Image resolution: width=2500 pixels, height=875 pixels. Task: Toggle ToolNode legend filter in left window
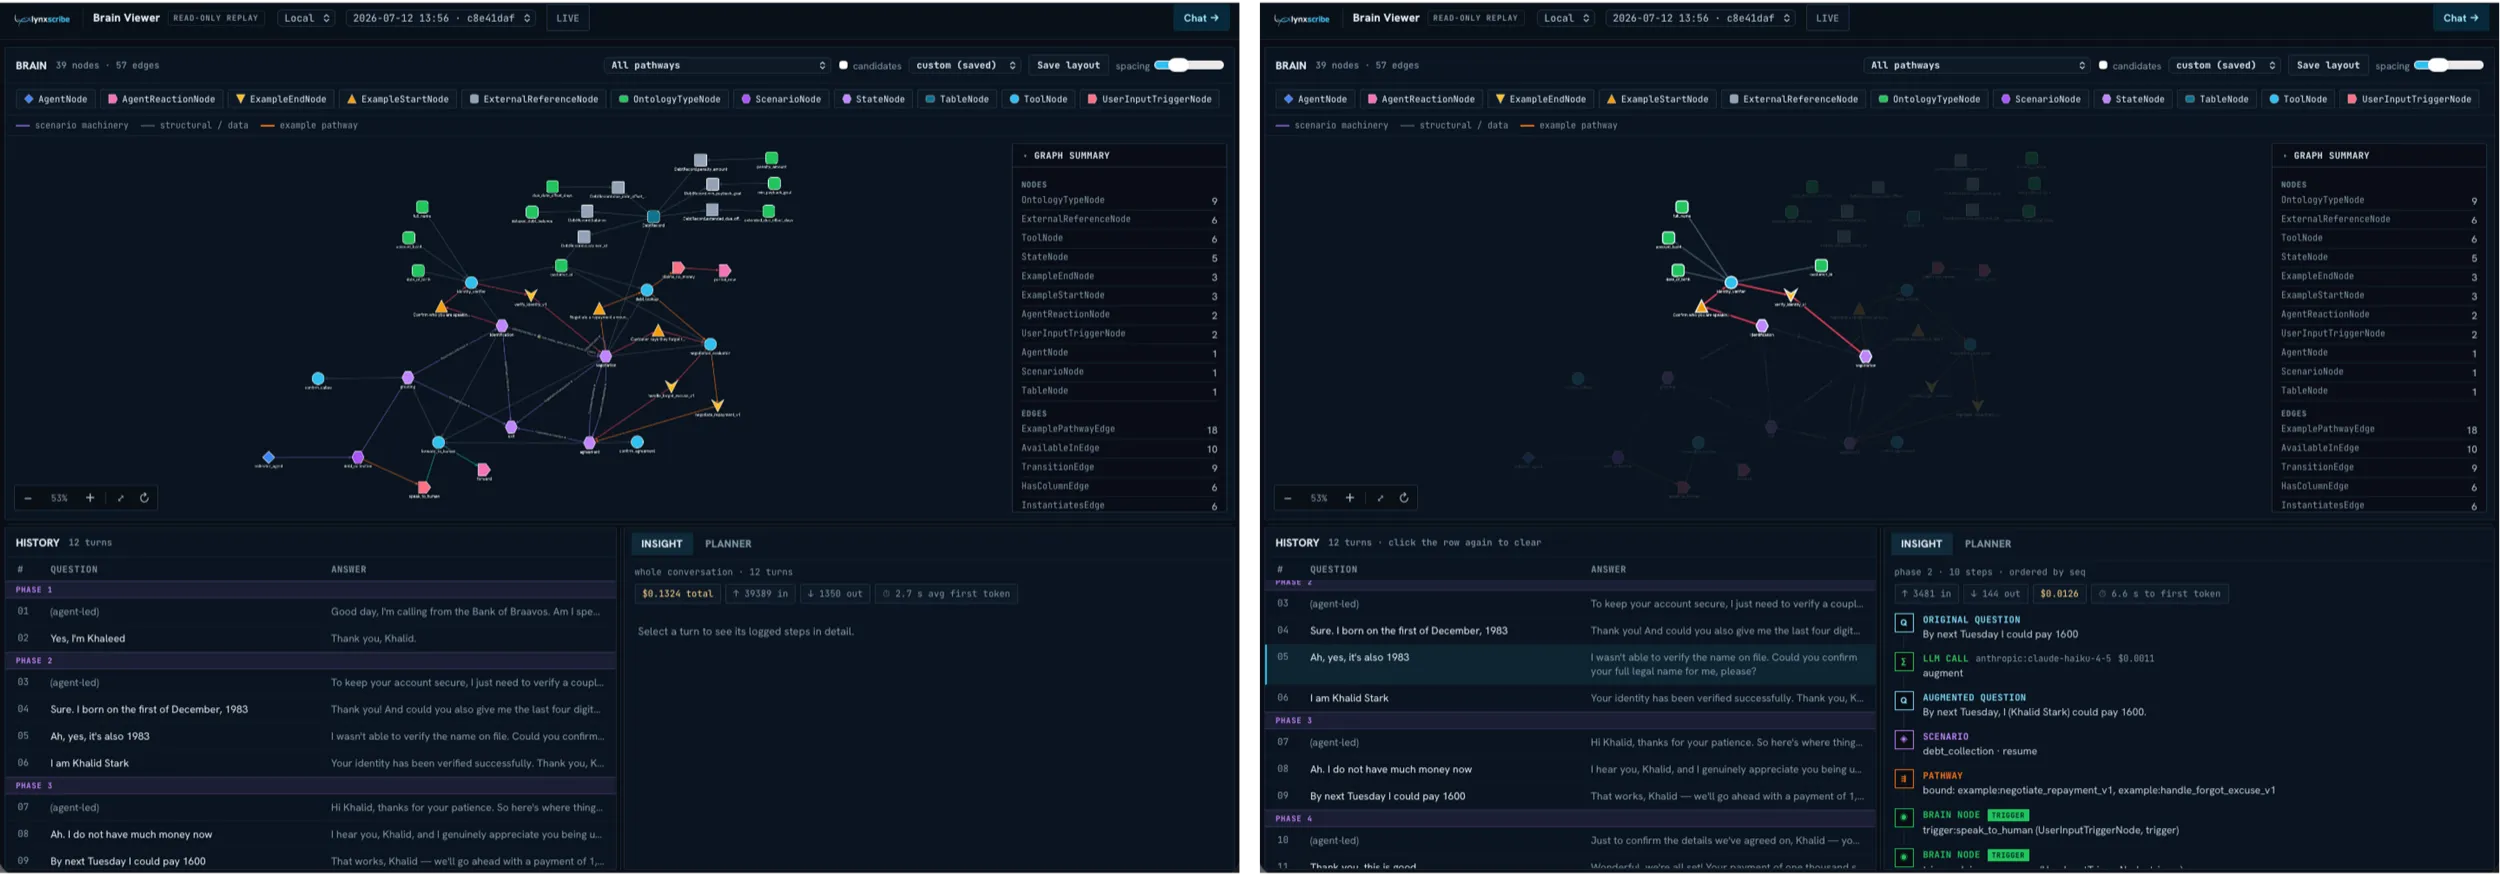point(1038,99)
